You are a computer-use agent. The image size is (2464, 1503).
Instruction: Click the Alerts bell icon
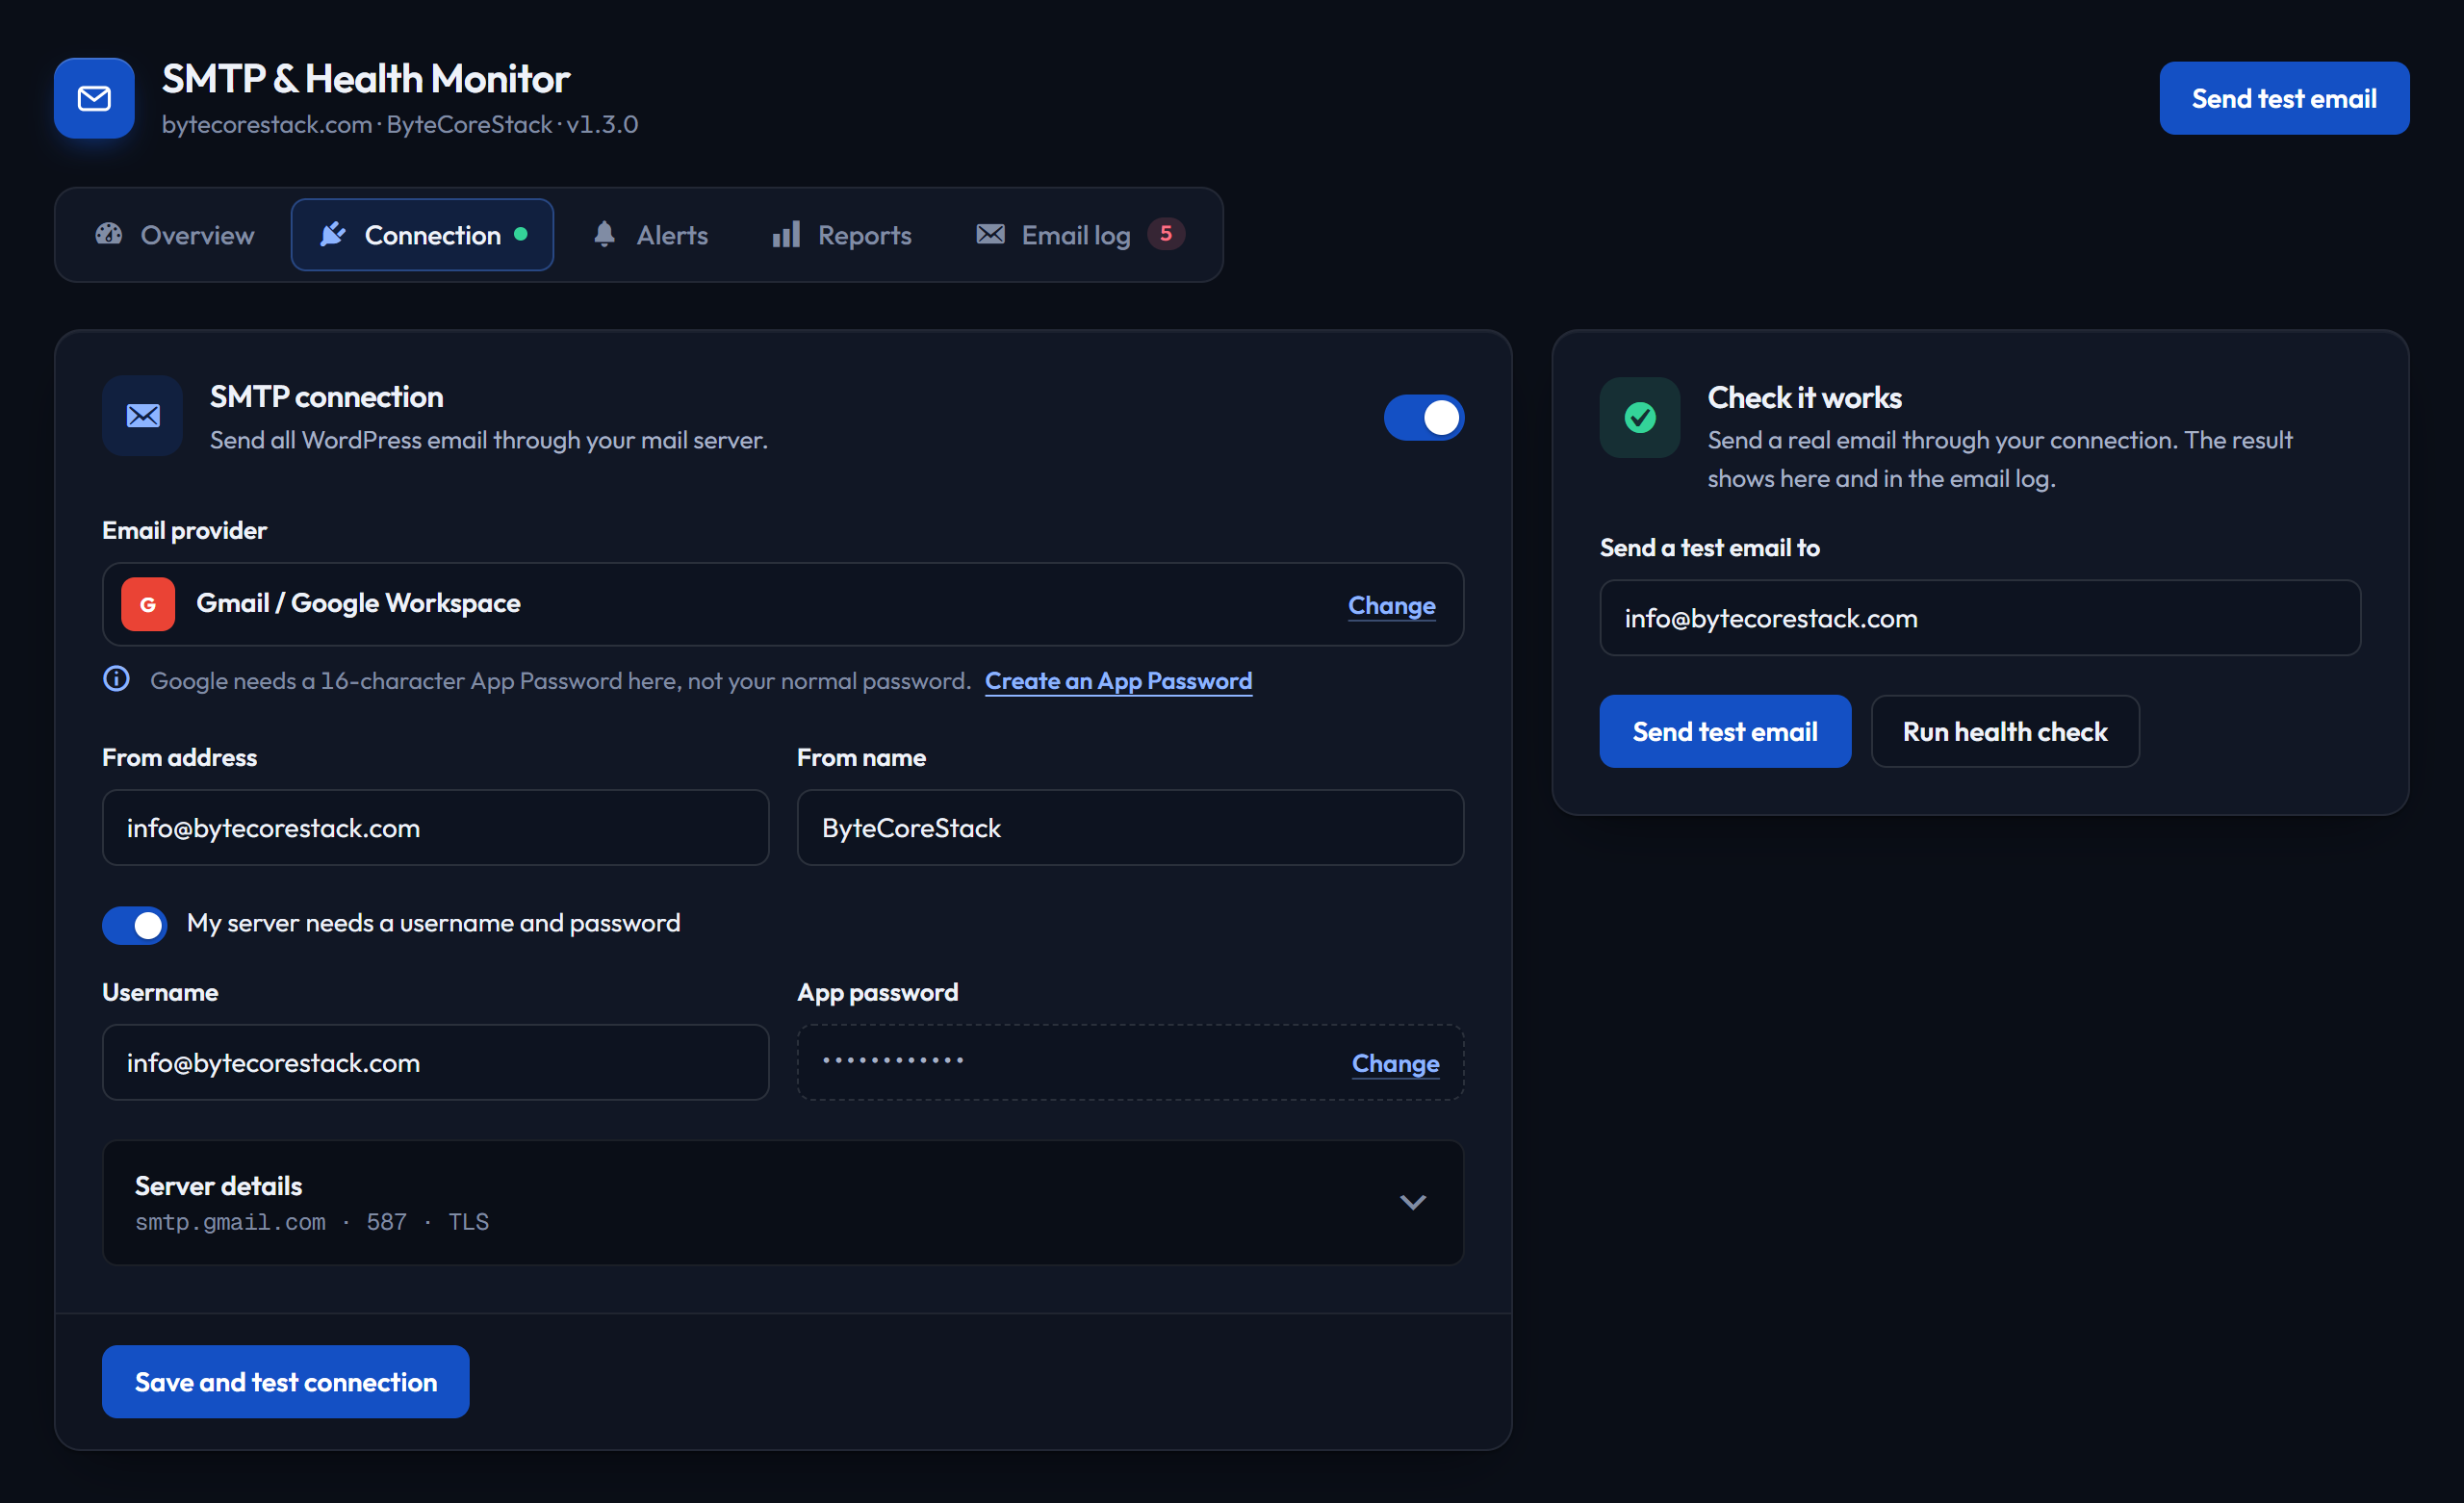pyautogui.click(x=604, y=234)
